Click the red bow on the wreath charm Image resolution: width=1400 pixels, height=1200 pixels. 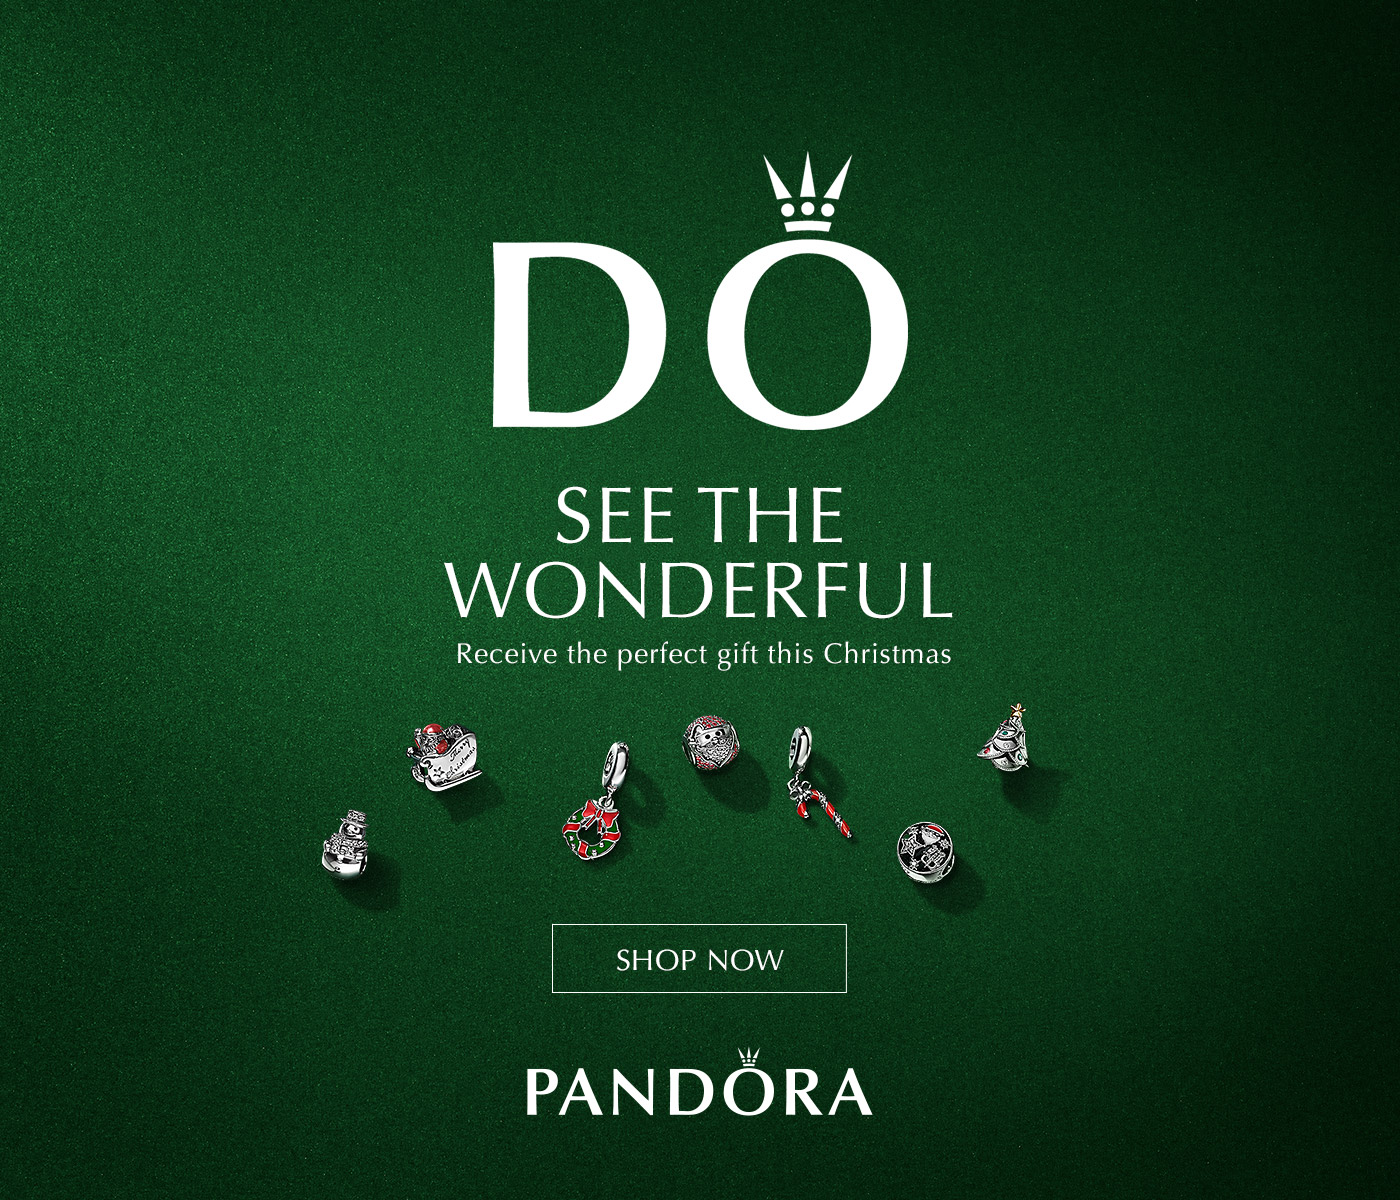605,812
